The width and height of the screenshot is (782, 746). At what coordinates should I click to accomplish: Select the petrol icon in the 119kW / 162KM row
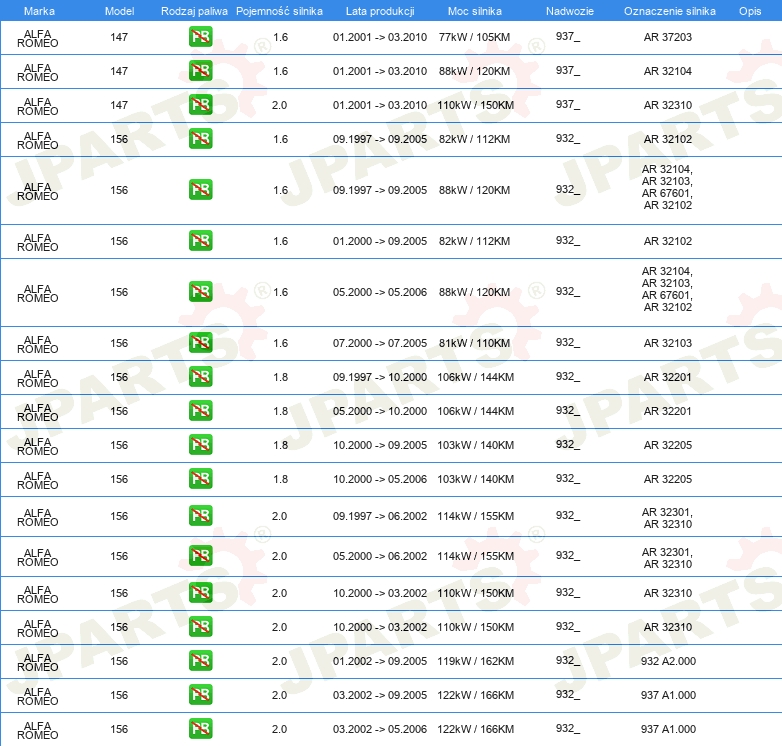[200, 661]
